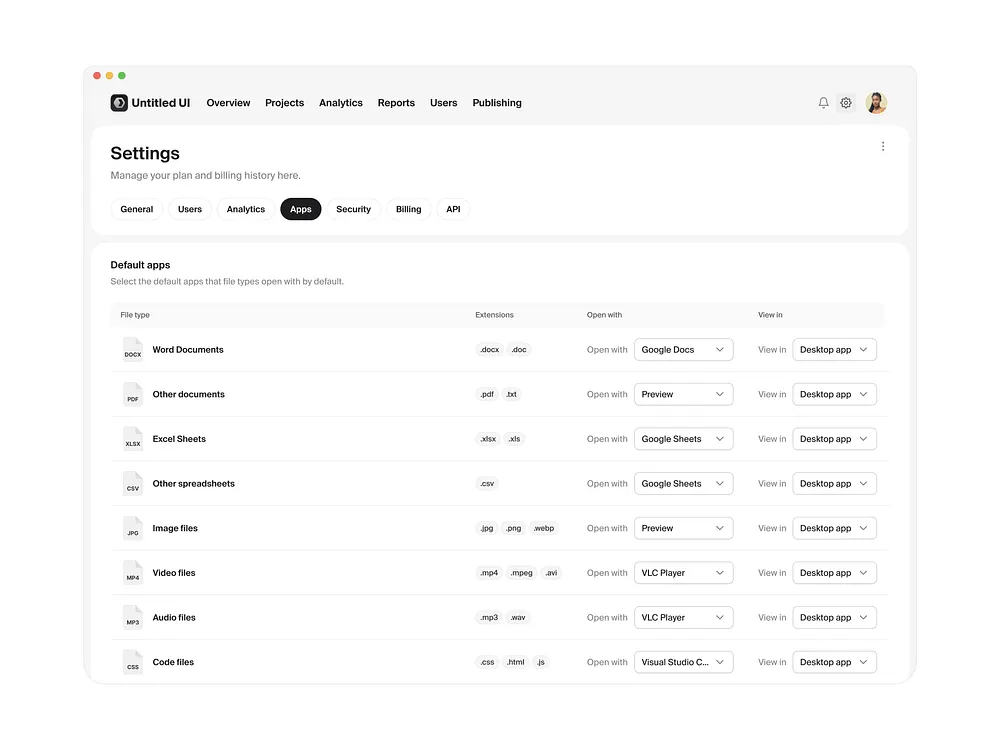
Task: Open the Google Docs app dropdown
Action: pos(683,349)
